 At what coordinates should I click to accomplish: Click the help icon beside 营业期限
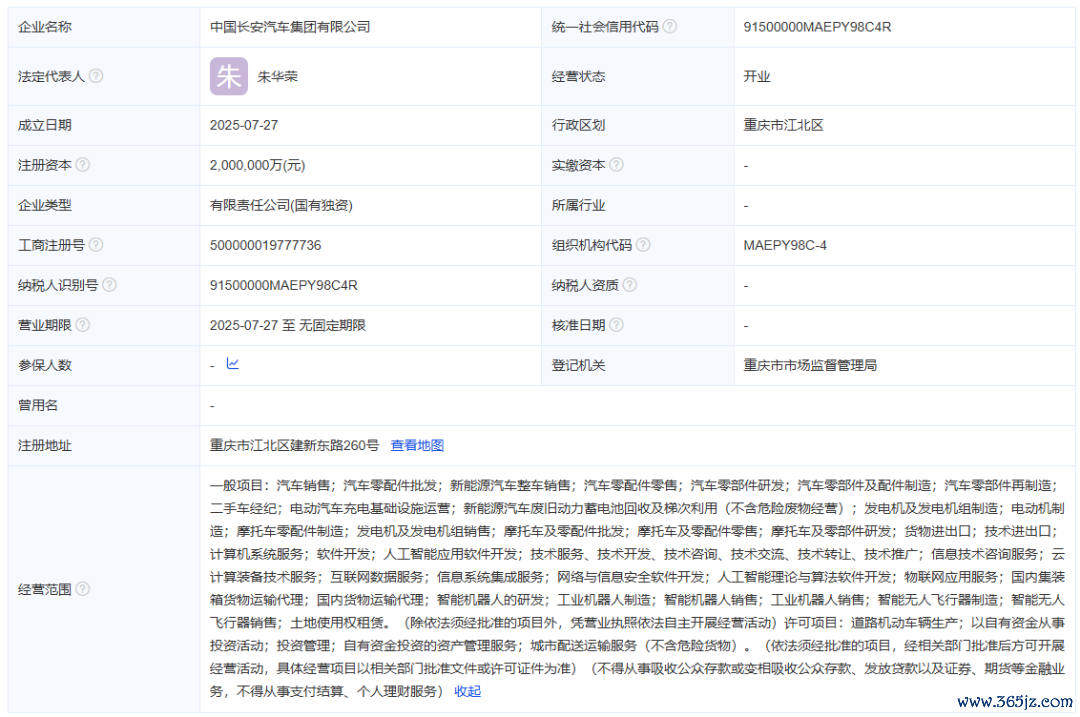[x=83, y=324]
